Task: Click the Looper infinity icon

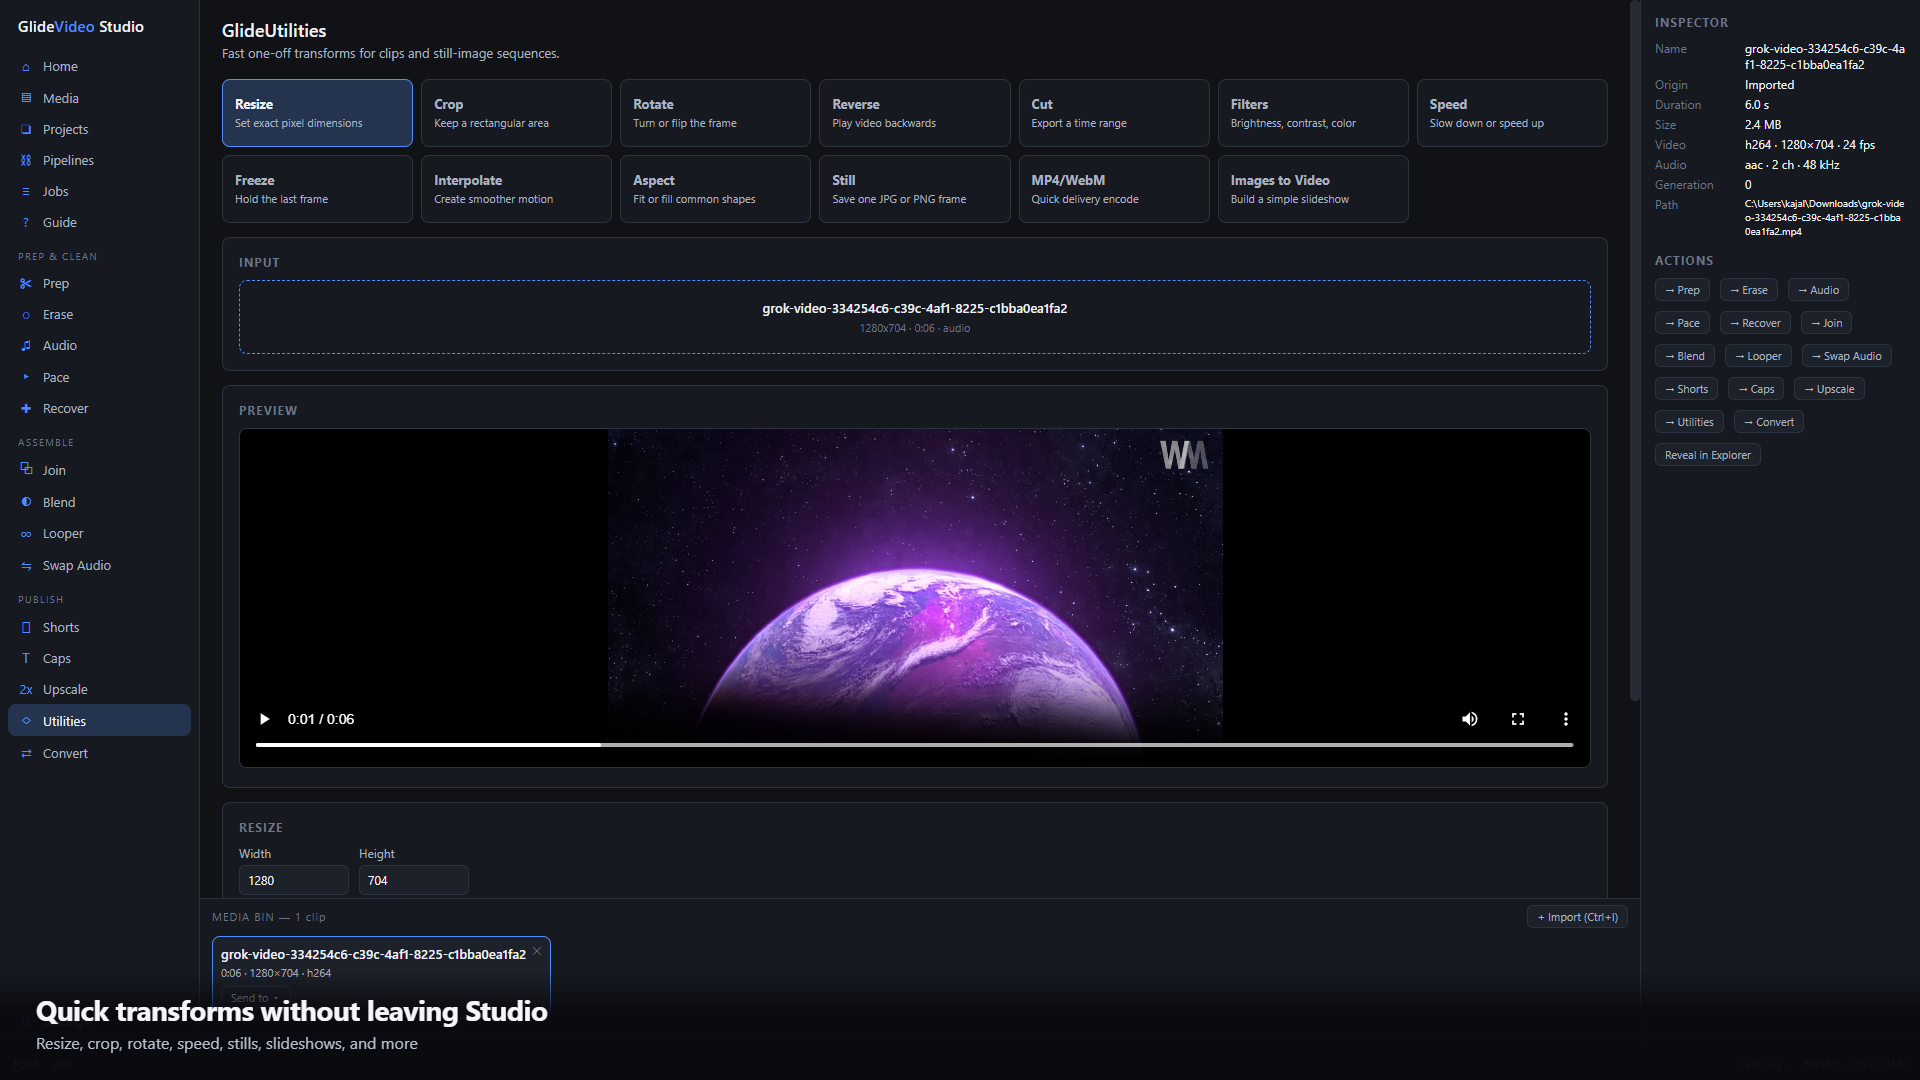Action: tap(26, 534)
